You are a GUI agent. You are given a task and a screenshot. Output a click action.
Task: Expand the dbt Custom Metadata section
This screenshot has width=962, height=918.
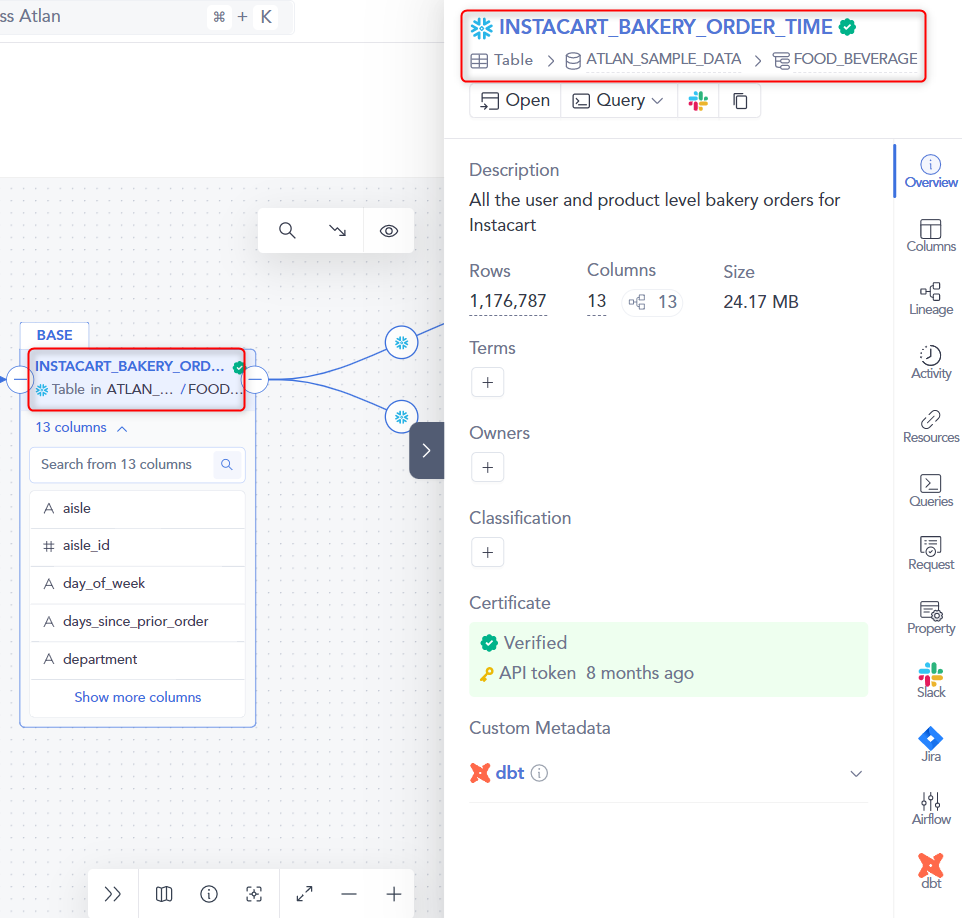856,773
